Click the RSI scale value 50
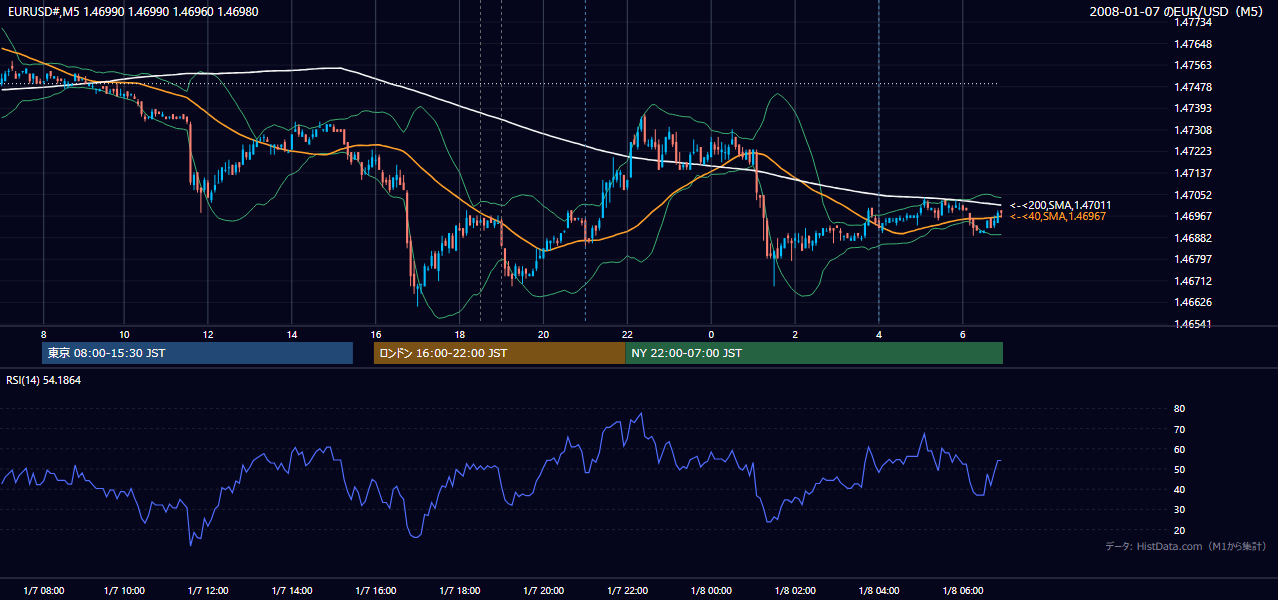This screenshot has height=600, width=1278. pos(1179,469)
